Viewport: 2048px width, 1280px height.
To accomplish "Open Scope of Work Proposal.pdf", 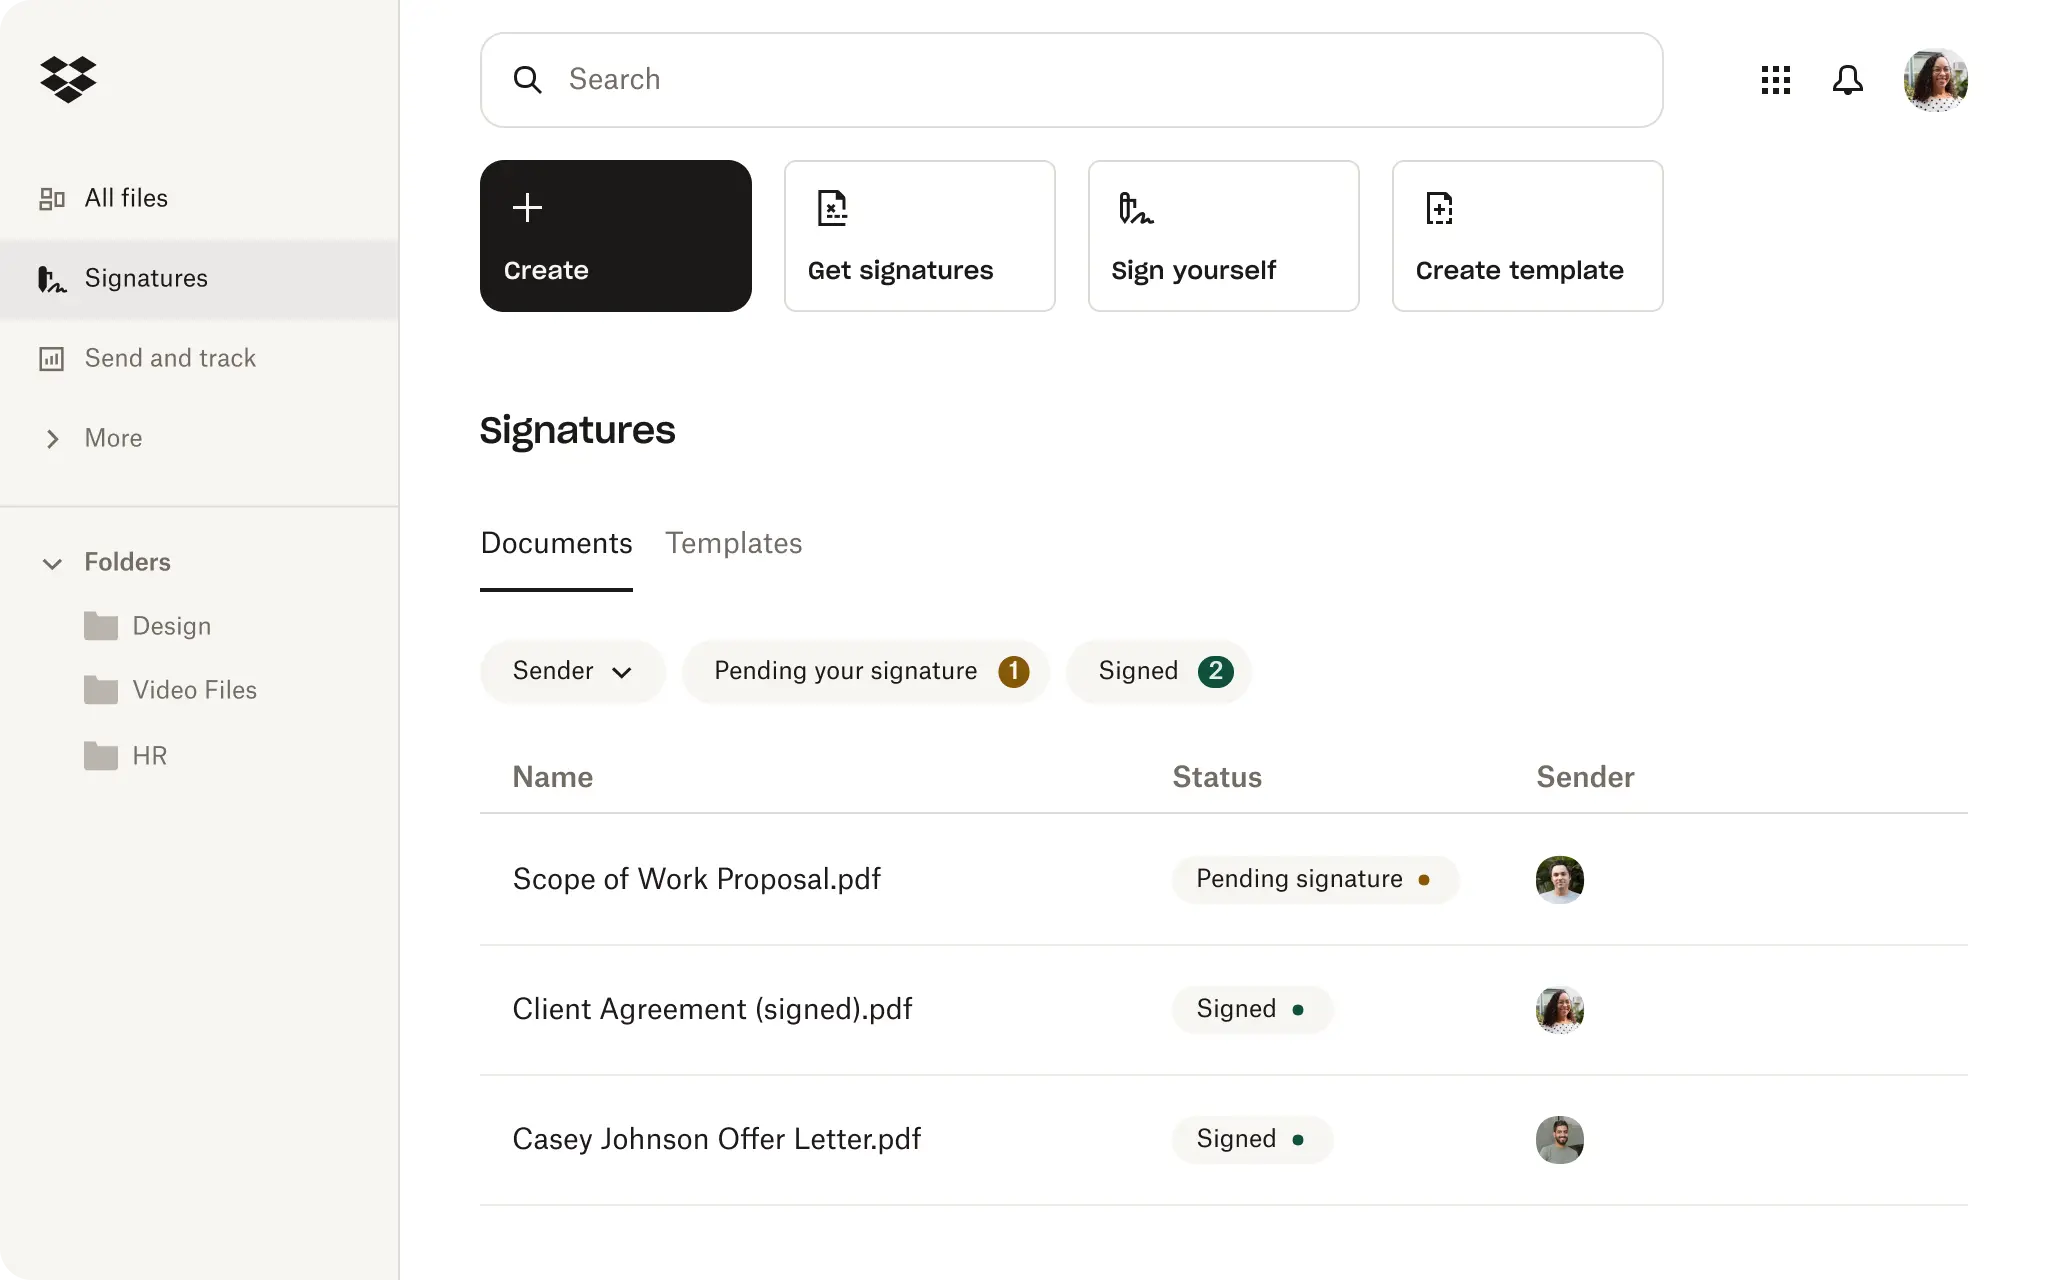I will [x=696, y=877].
